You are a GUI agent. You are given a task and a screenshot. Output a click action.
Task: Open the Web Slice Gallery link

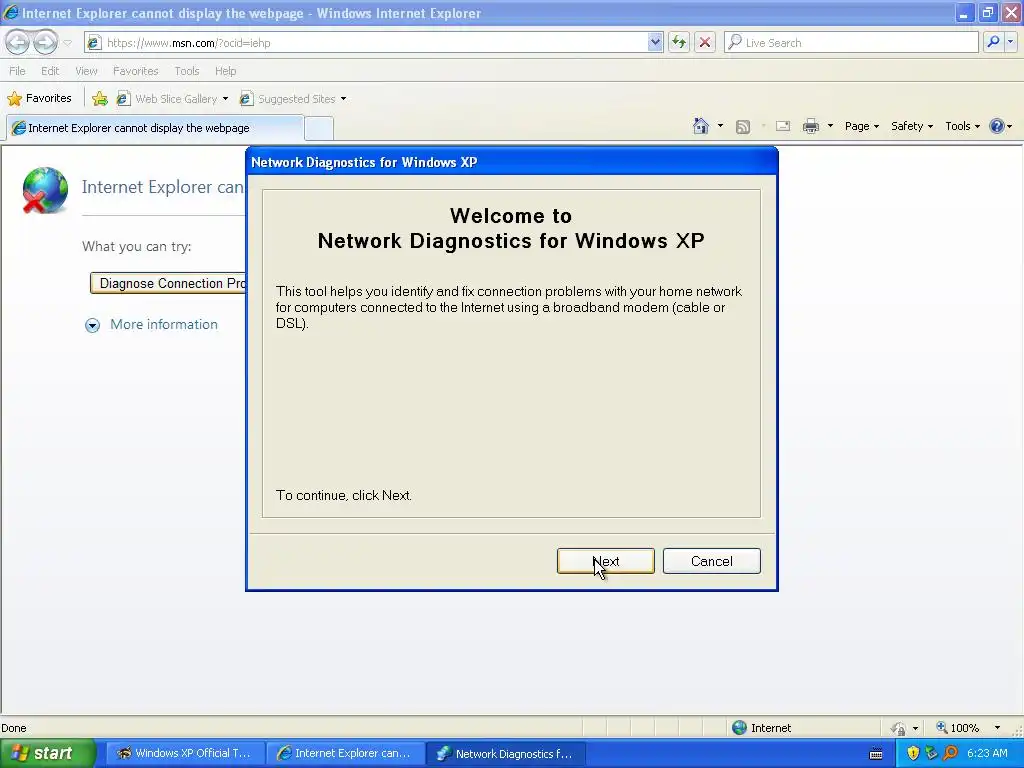(x=167, y=99)
